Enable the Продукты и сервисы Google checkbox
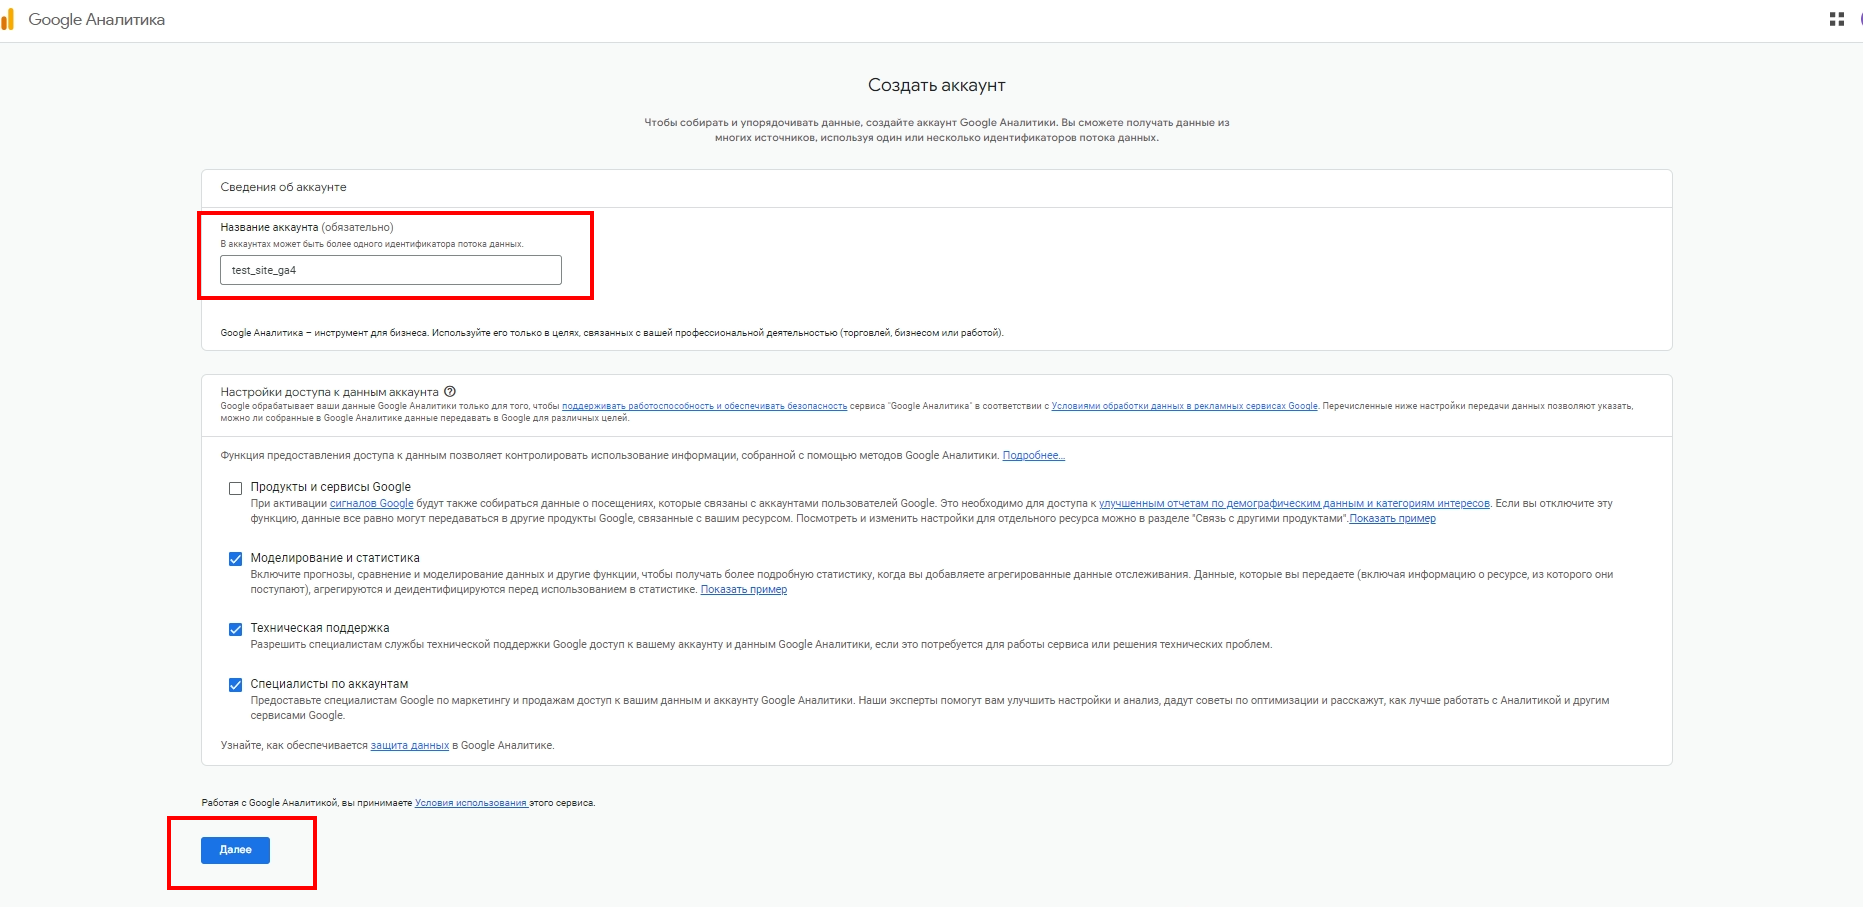The image size is (1863, 907). [x=235, y=488]
